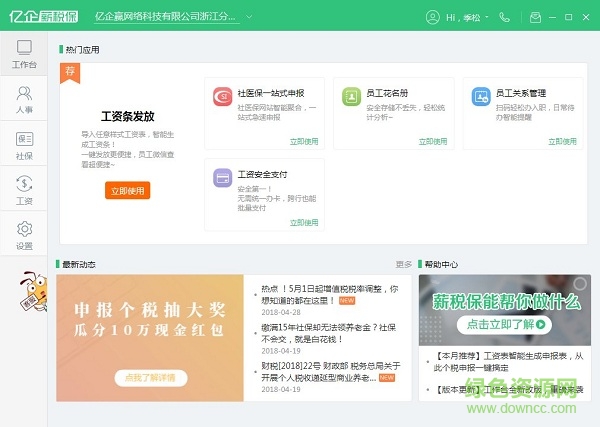Click 立即使用 link under 员工花名册
This screenshot has width=600, height=427.
click(436, 141)
